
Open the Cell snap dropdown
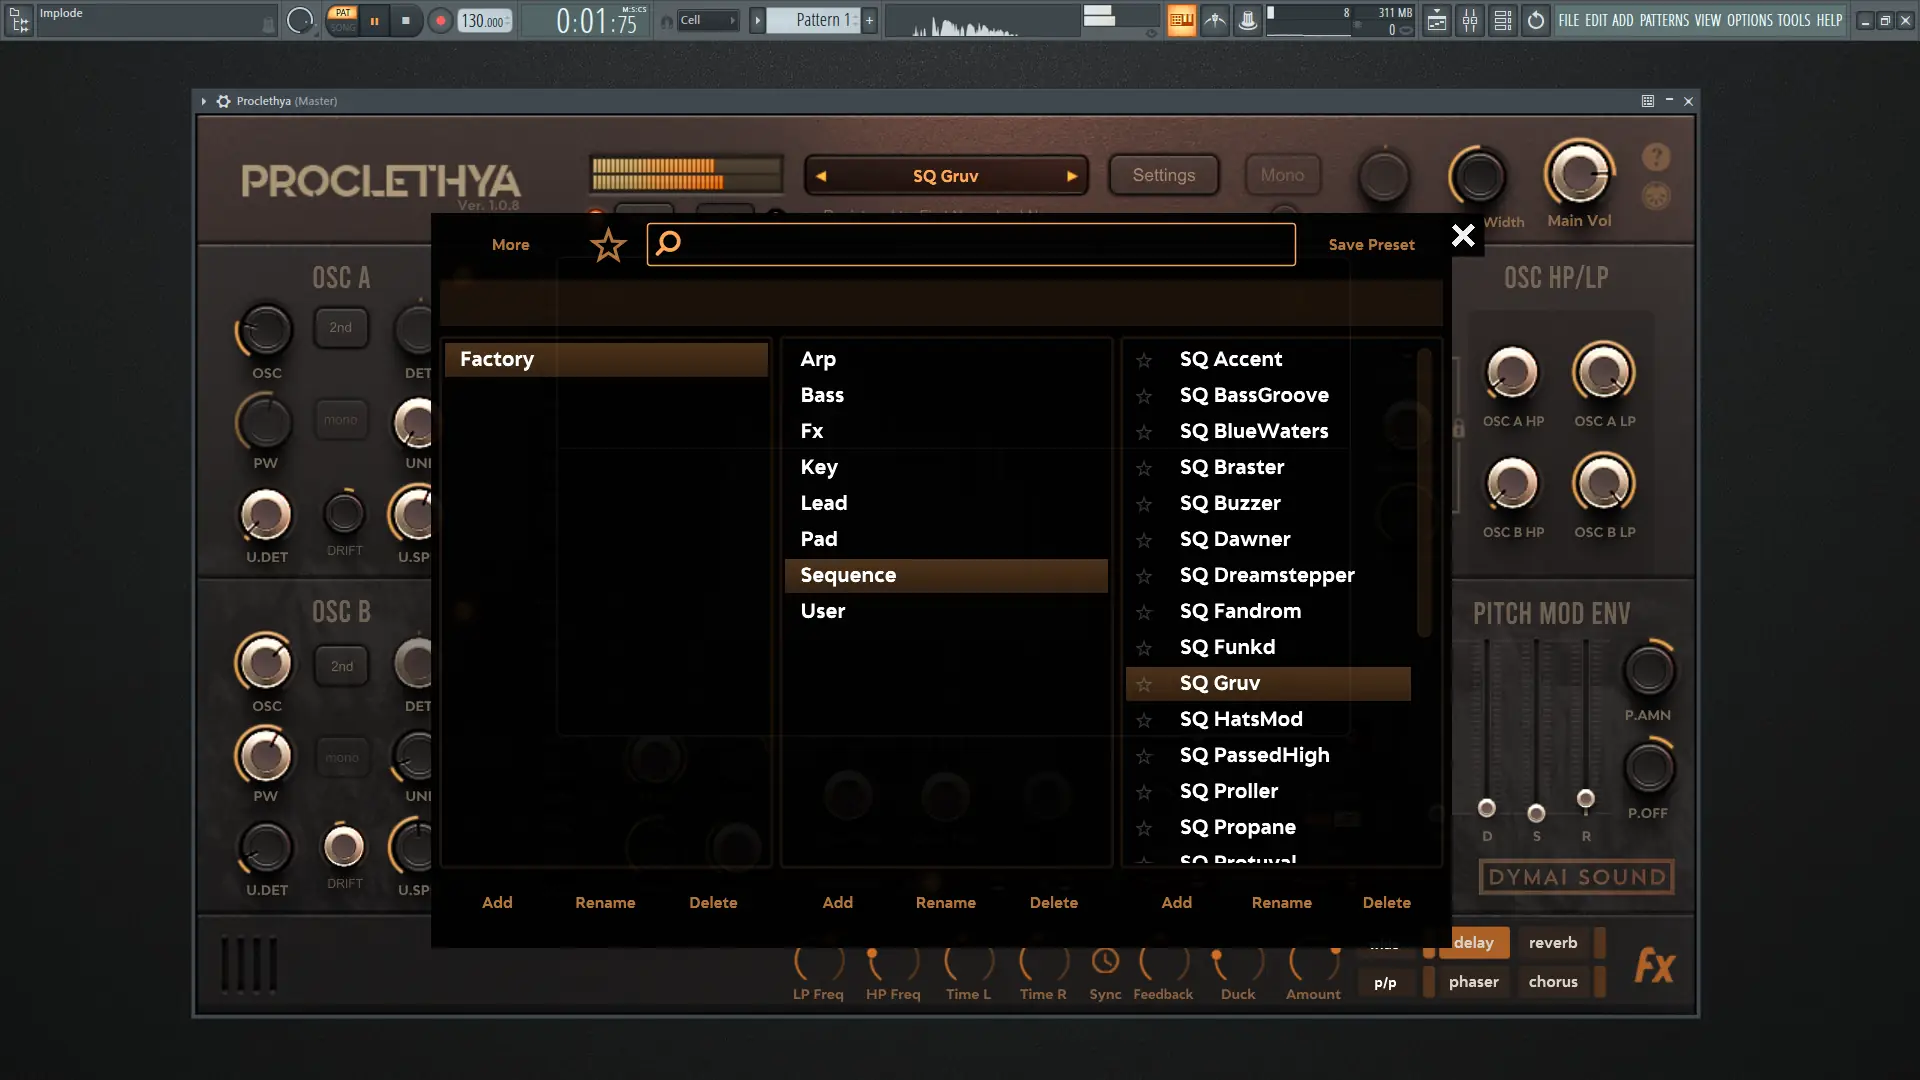(x=708, y=20)
